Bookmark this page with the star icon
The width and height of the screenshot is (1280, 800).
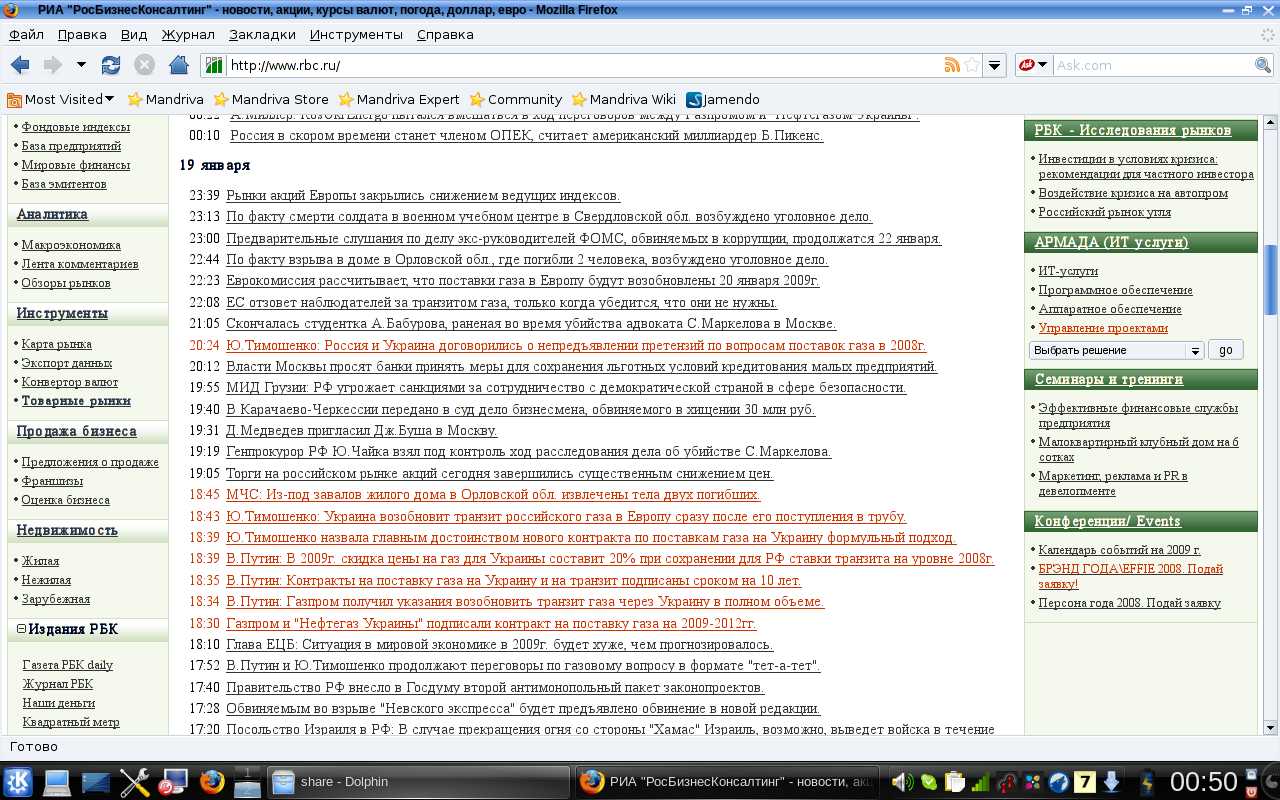972,65
